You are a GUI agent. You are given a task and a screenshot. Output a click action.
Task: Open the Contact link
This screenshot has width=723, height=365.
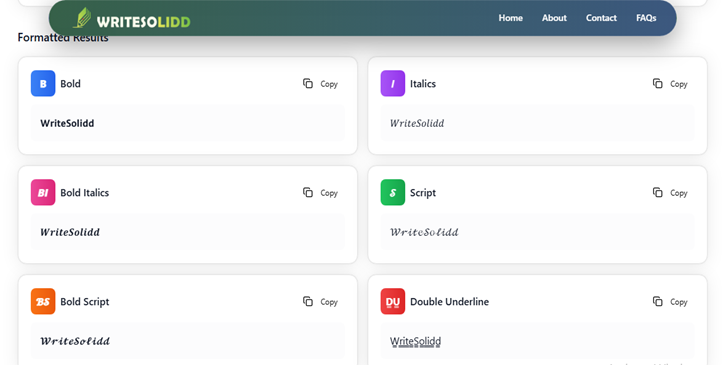601,18
